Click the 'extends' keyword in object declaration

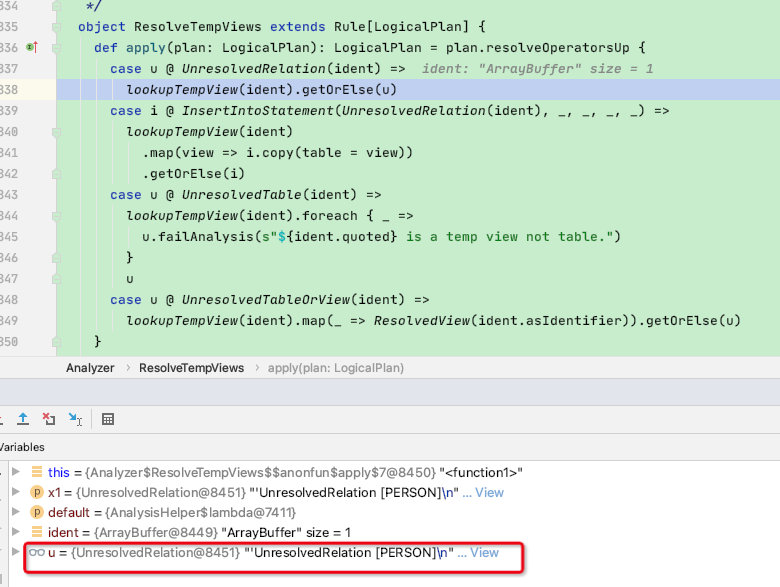coord(297,26)
